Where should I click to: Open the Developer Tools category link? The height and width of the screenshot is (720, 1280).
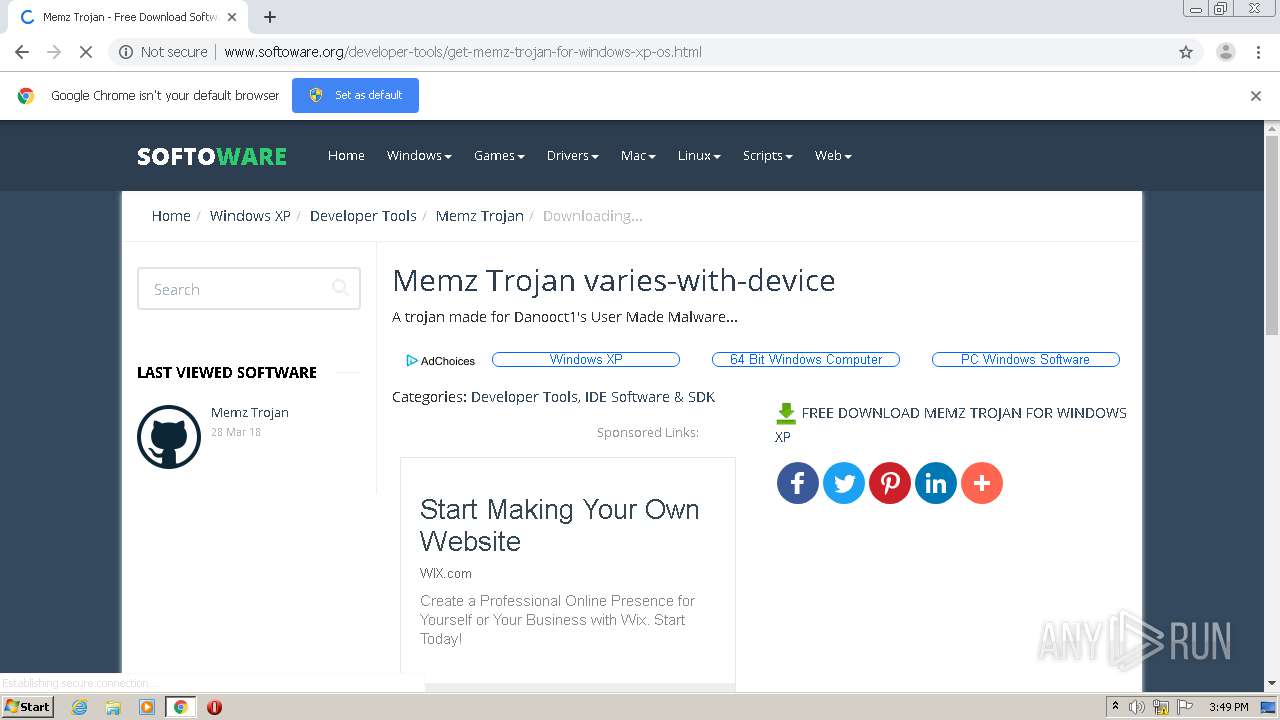click(524, 397)
